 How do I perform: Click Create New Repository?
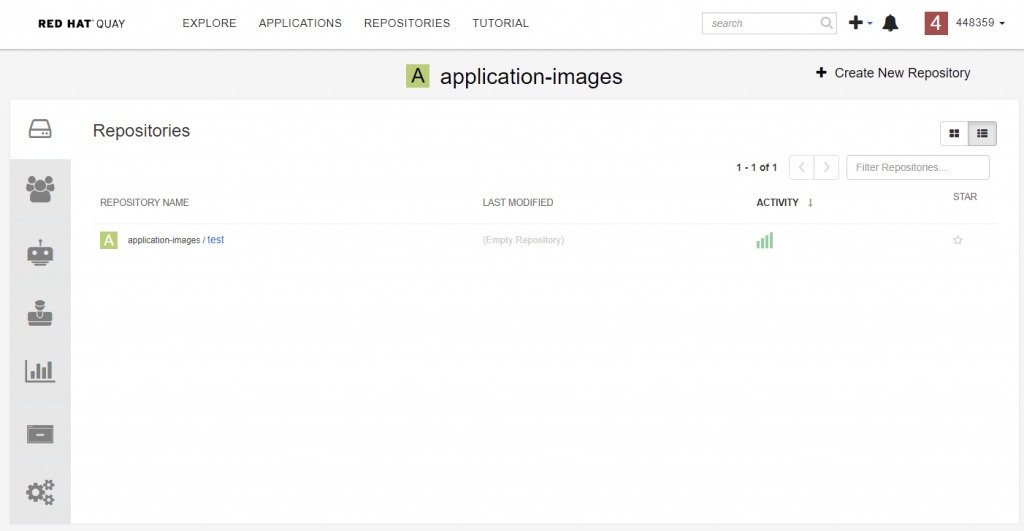coord(893,73)
